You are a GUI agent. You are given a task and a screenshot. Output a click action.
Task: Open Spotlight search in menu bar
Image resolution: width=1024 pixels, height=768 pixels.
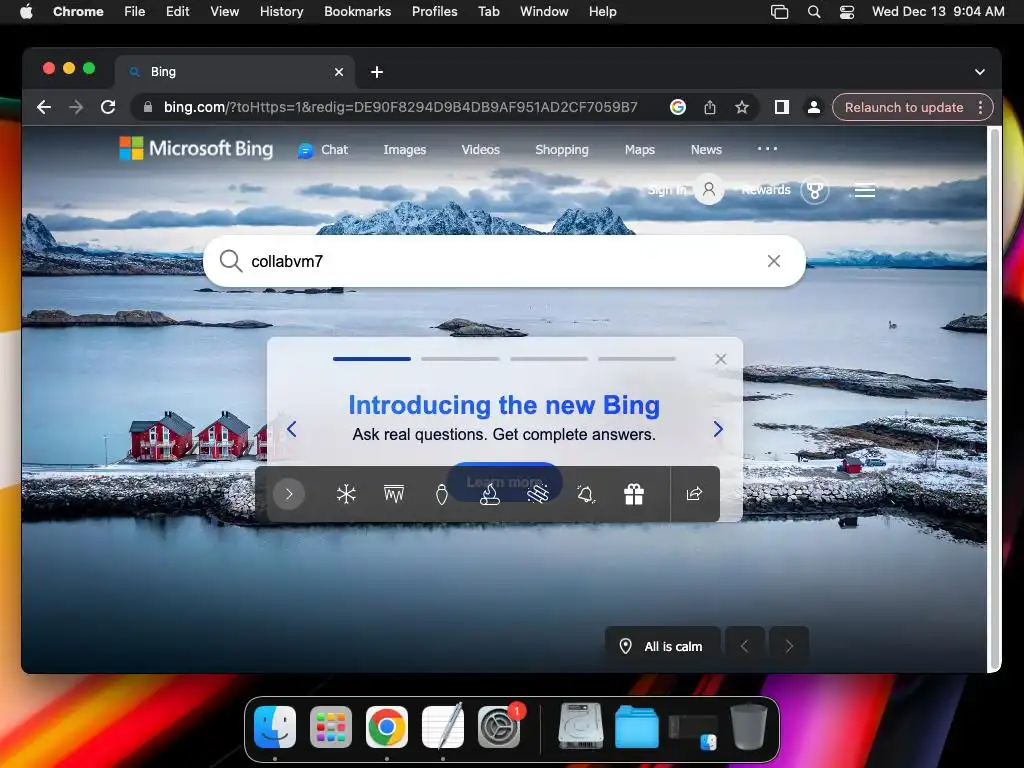tap(814, 12)
